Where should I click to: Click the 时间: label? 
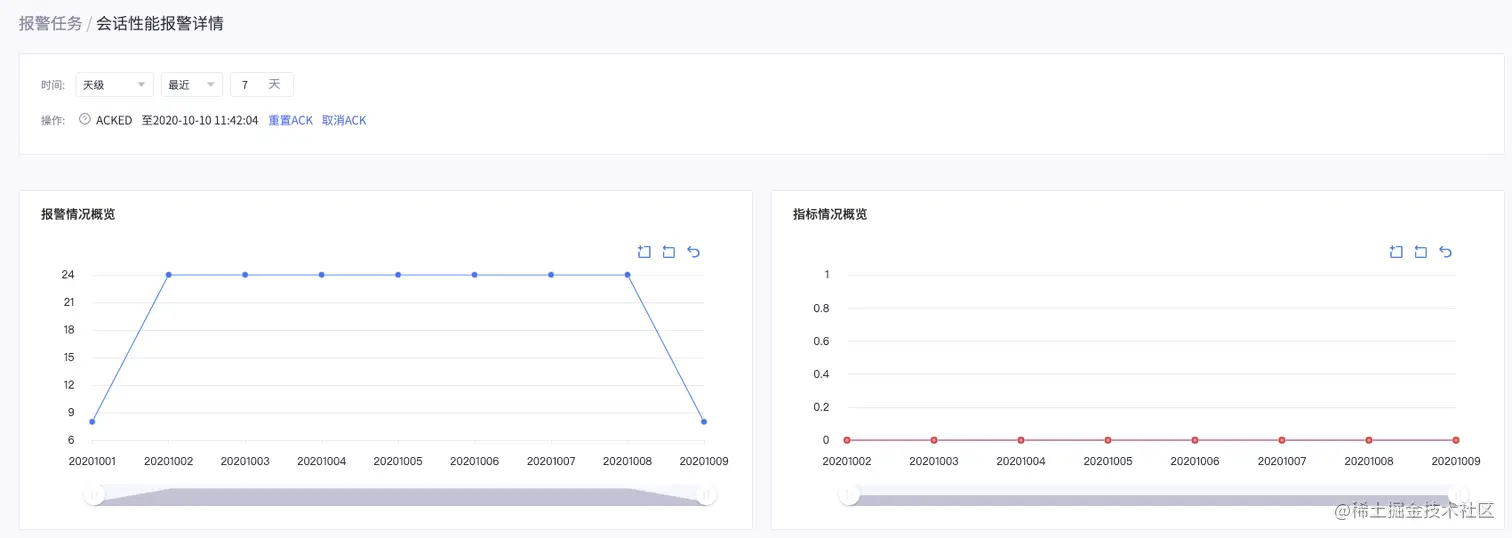point(53,85)
